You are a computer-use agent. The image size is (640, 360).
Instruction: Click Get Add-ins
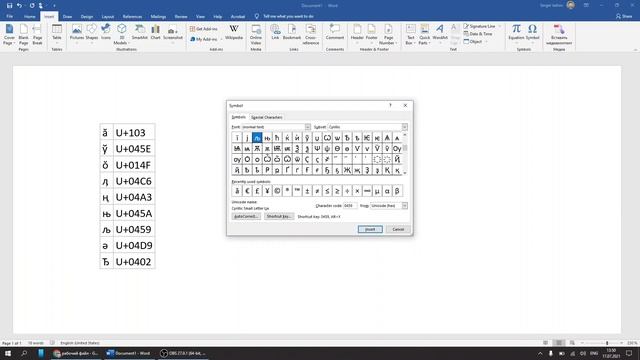pyautogui.click(x=204, y=29)
